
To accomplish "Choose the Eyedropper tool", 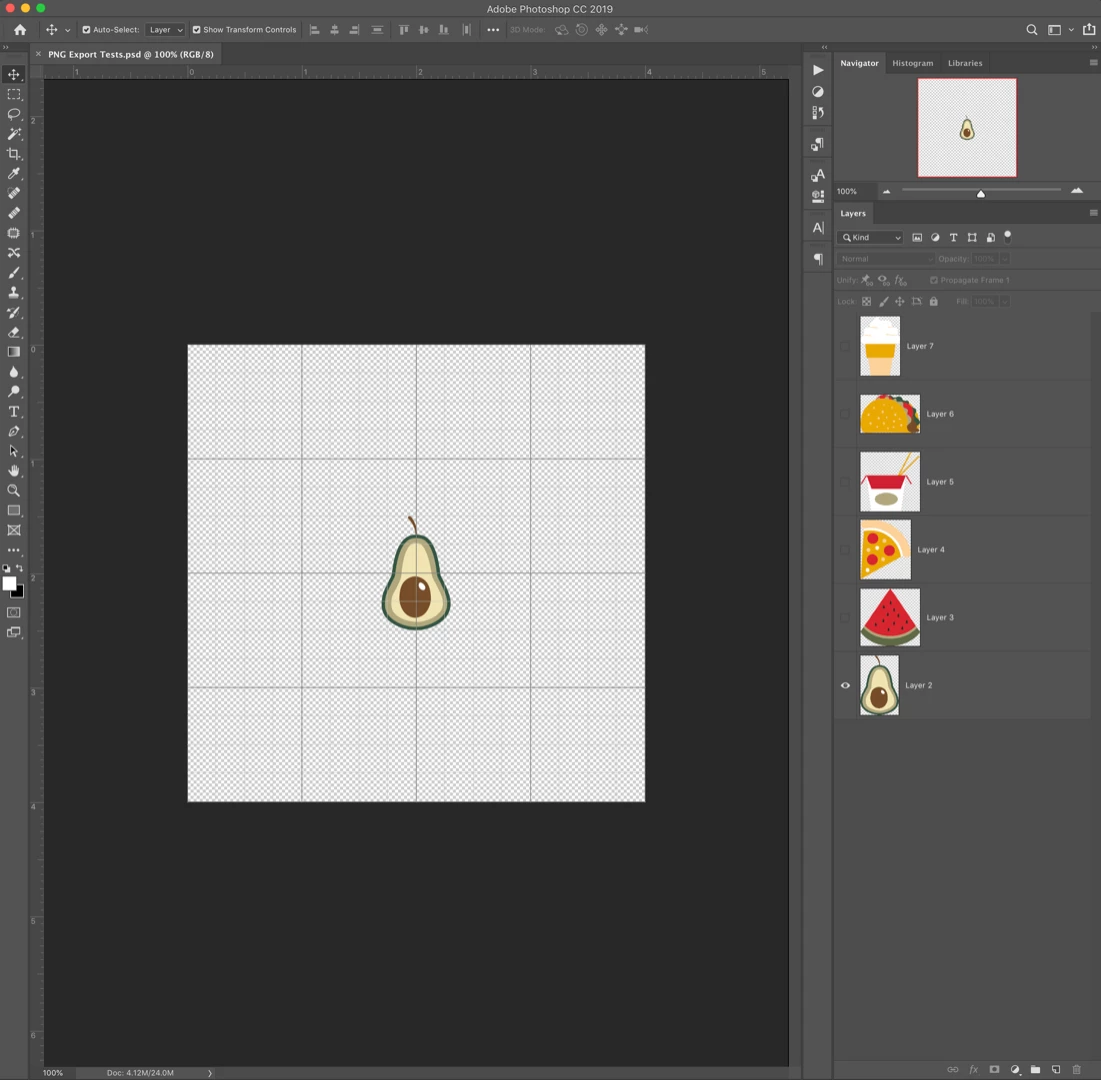I will coord(13,173).
